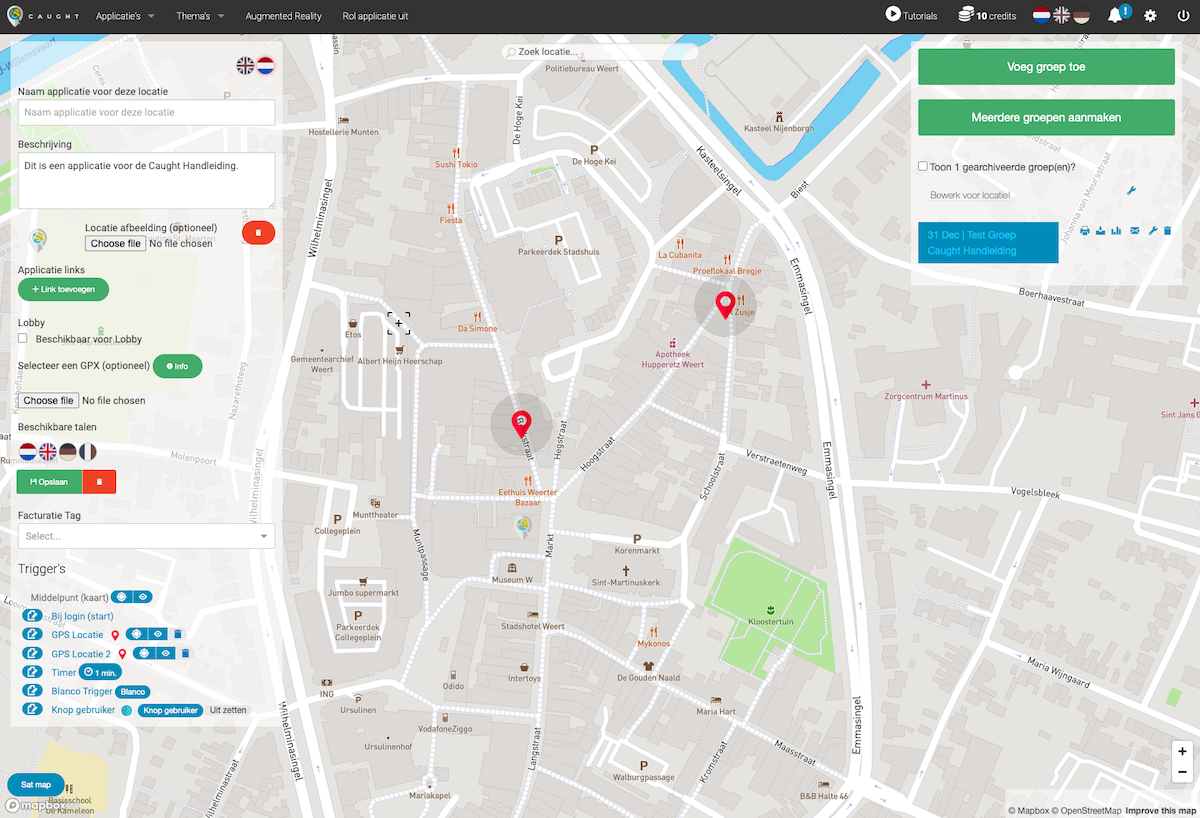1200x818 pixels.
Task: Delete the GPS Locatie trigger via its trash icon
Action: pos(178,634)
